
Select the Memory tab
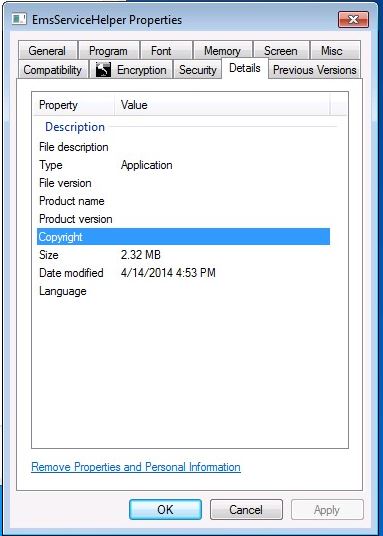click(222, 51)
